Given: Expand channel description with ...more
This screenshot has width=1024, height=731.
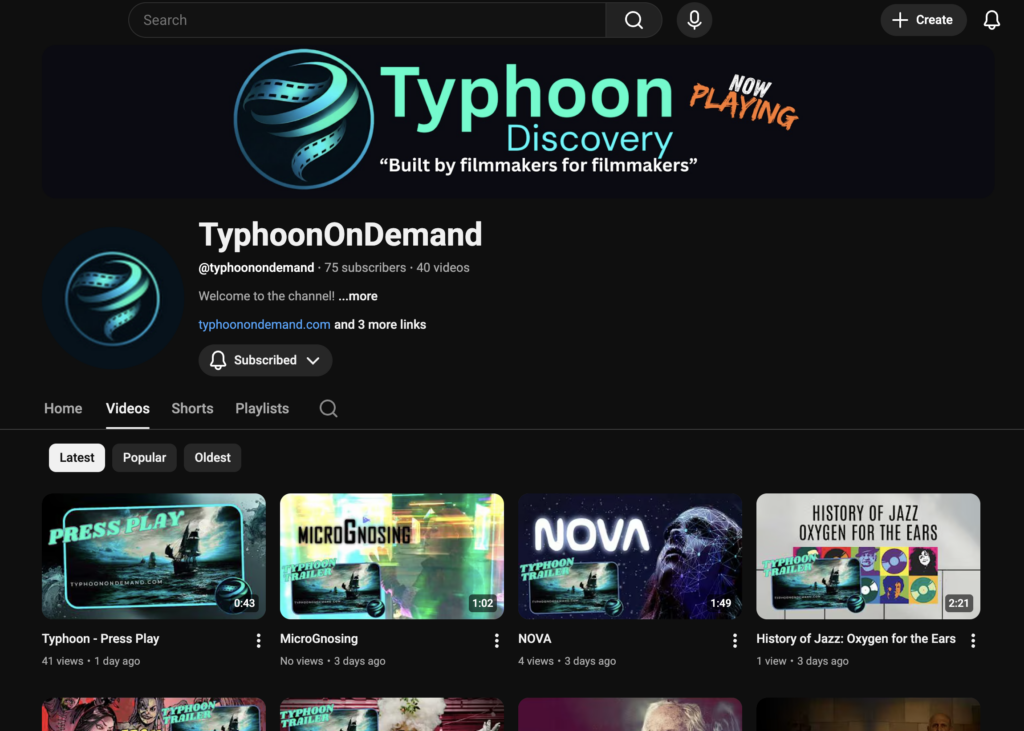Looking at the screenshot, I should [357, 296].
